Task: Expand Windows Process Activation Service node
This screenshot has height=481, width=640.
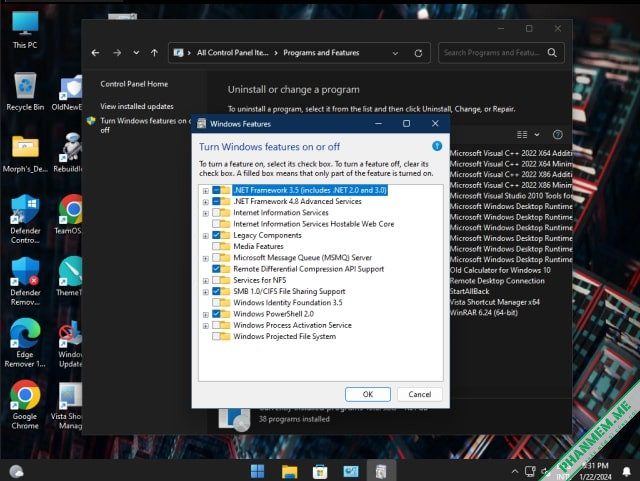Action: coord(205,326)
